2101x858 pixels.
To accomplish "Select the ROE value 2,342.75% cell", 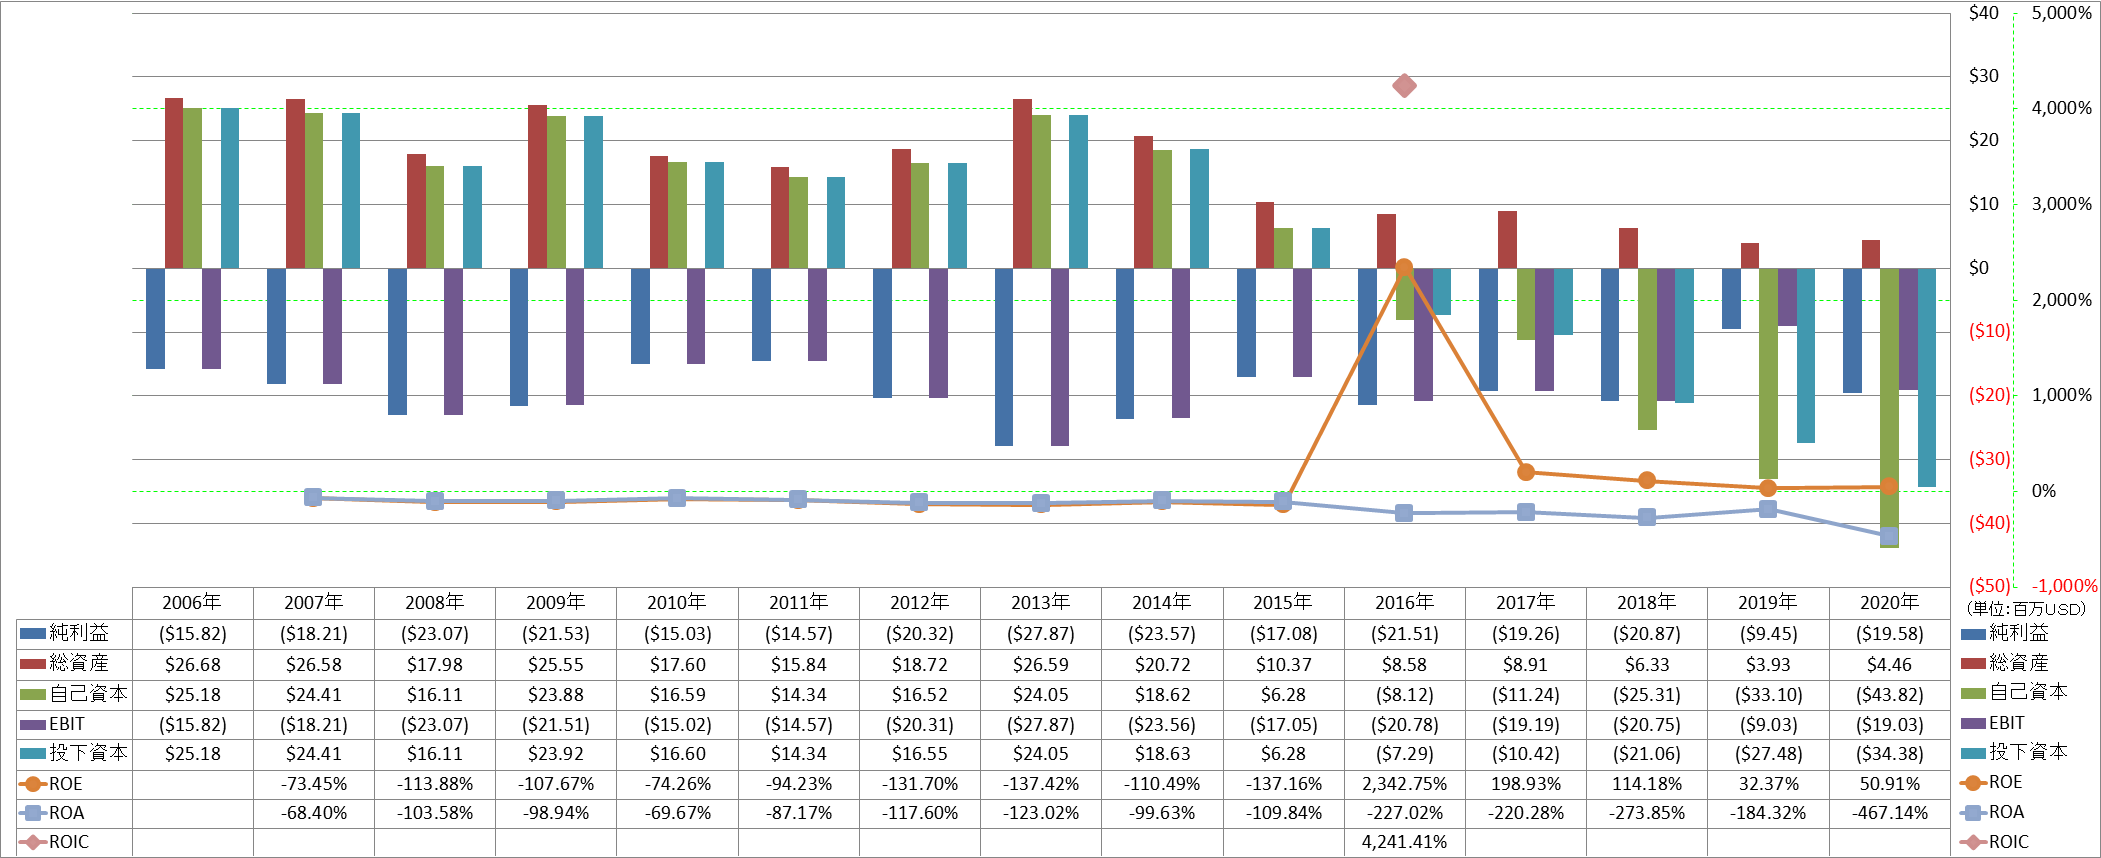I will click(1405, 784).
